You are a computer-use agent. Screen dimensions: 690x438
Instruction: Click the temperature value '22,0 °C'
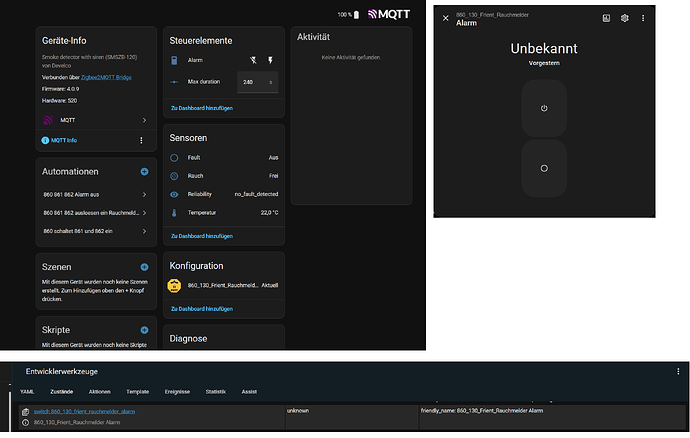[269, 213]
